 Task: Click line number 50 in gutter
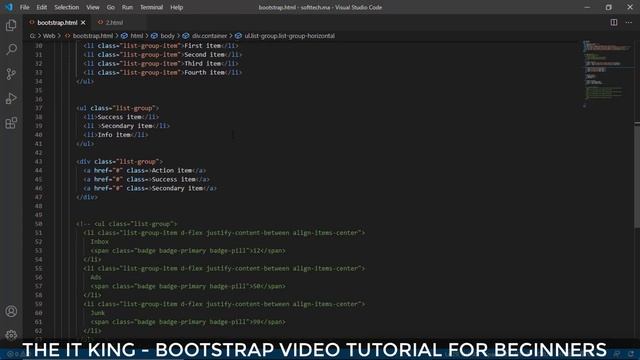(38, 224)
